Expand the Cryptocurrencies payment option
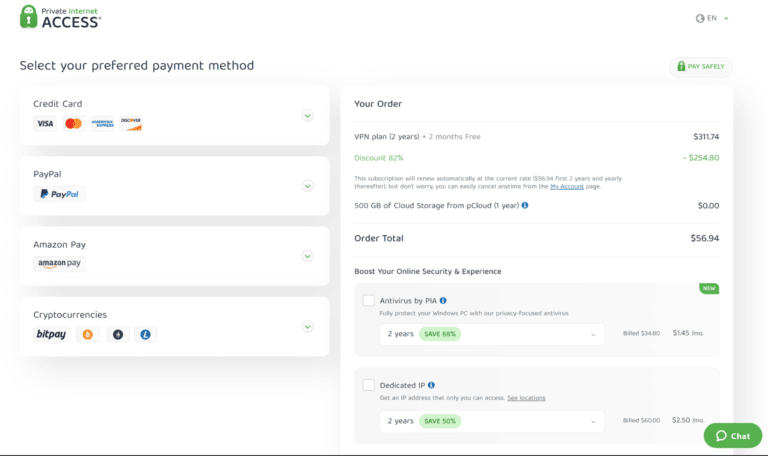Image resolution: width=768 pixels, height=456 pixels. (308, 326)
